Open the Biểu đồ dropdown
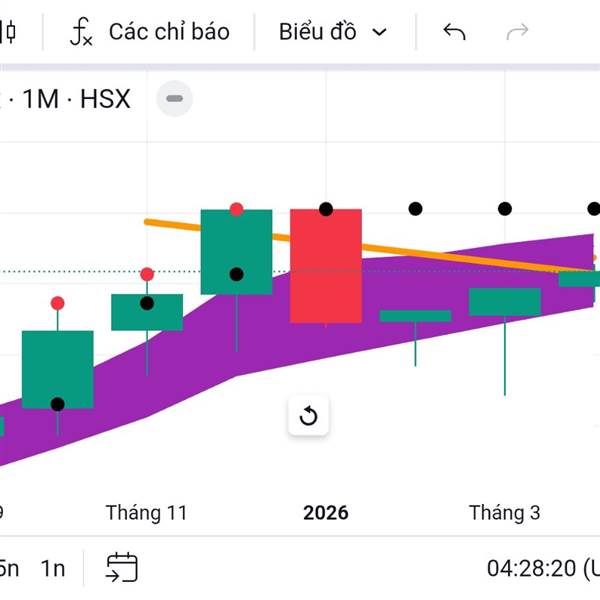 pos(332,32)
